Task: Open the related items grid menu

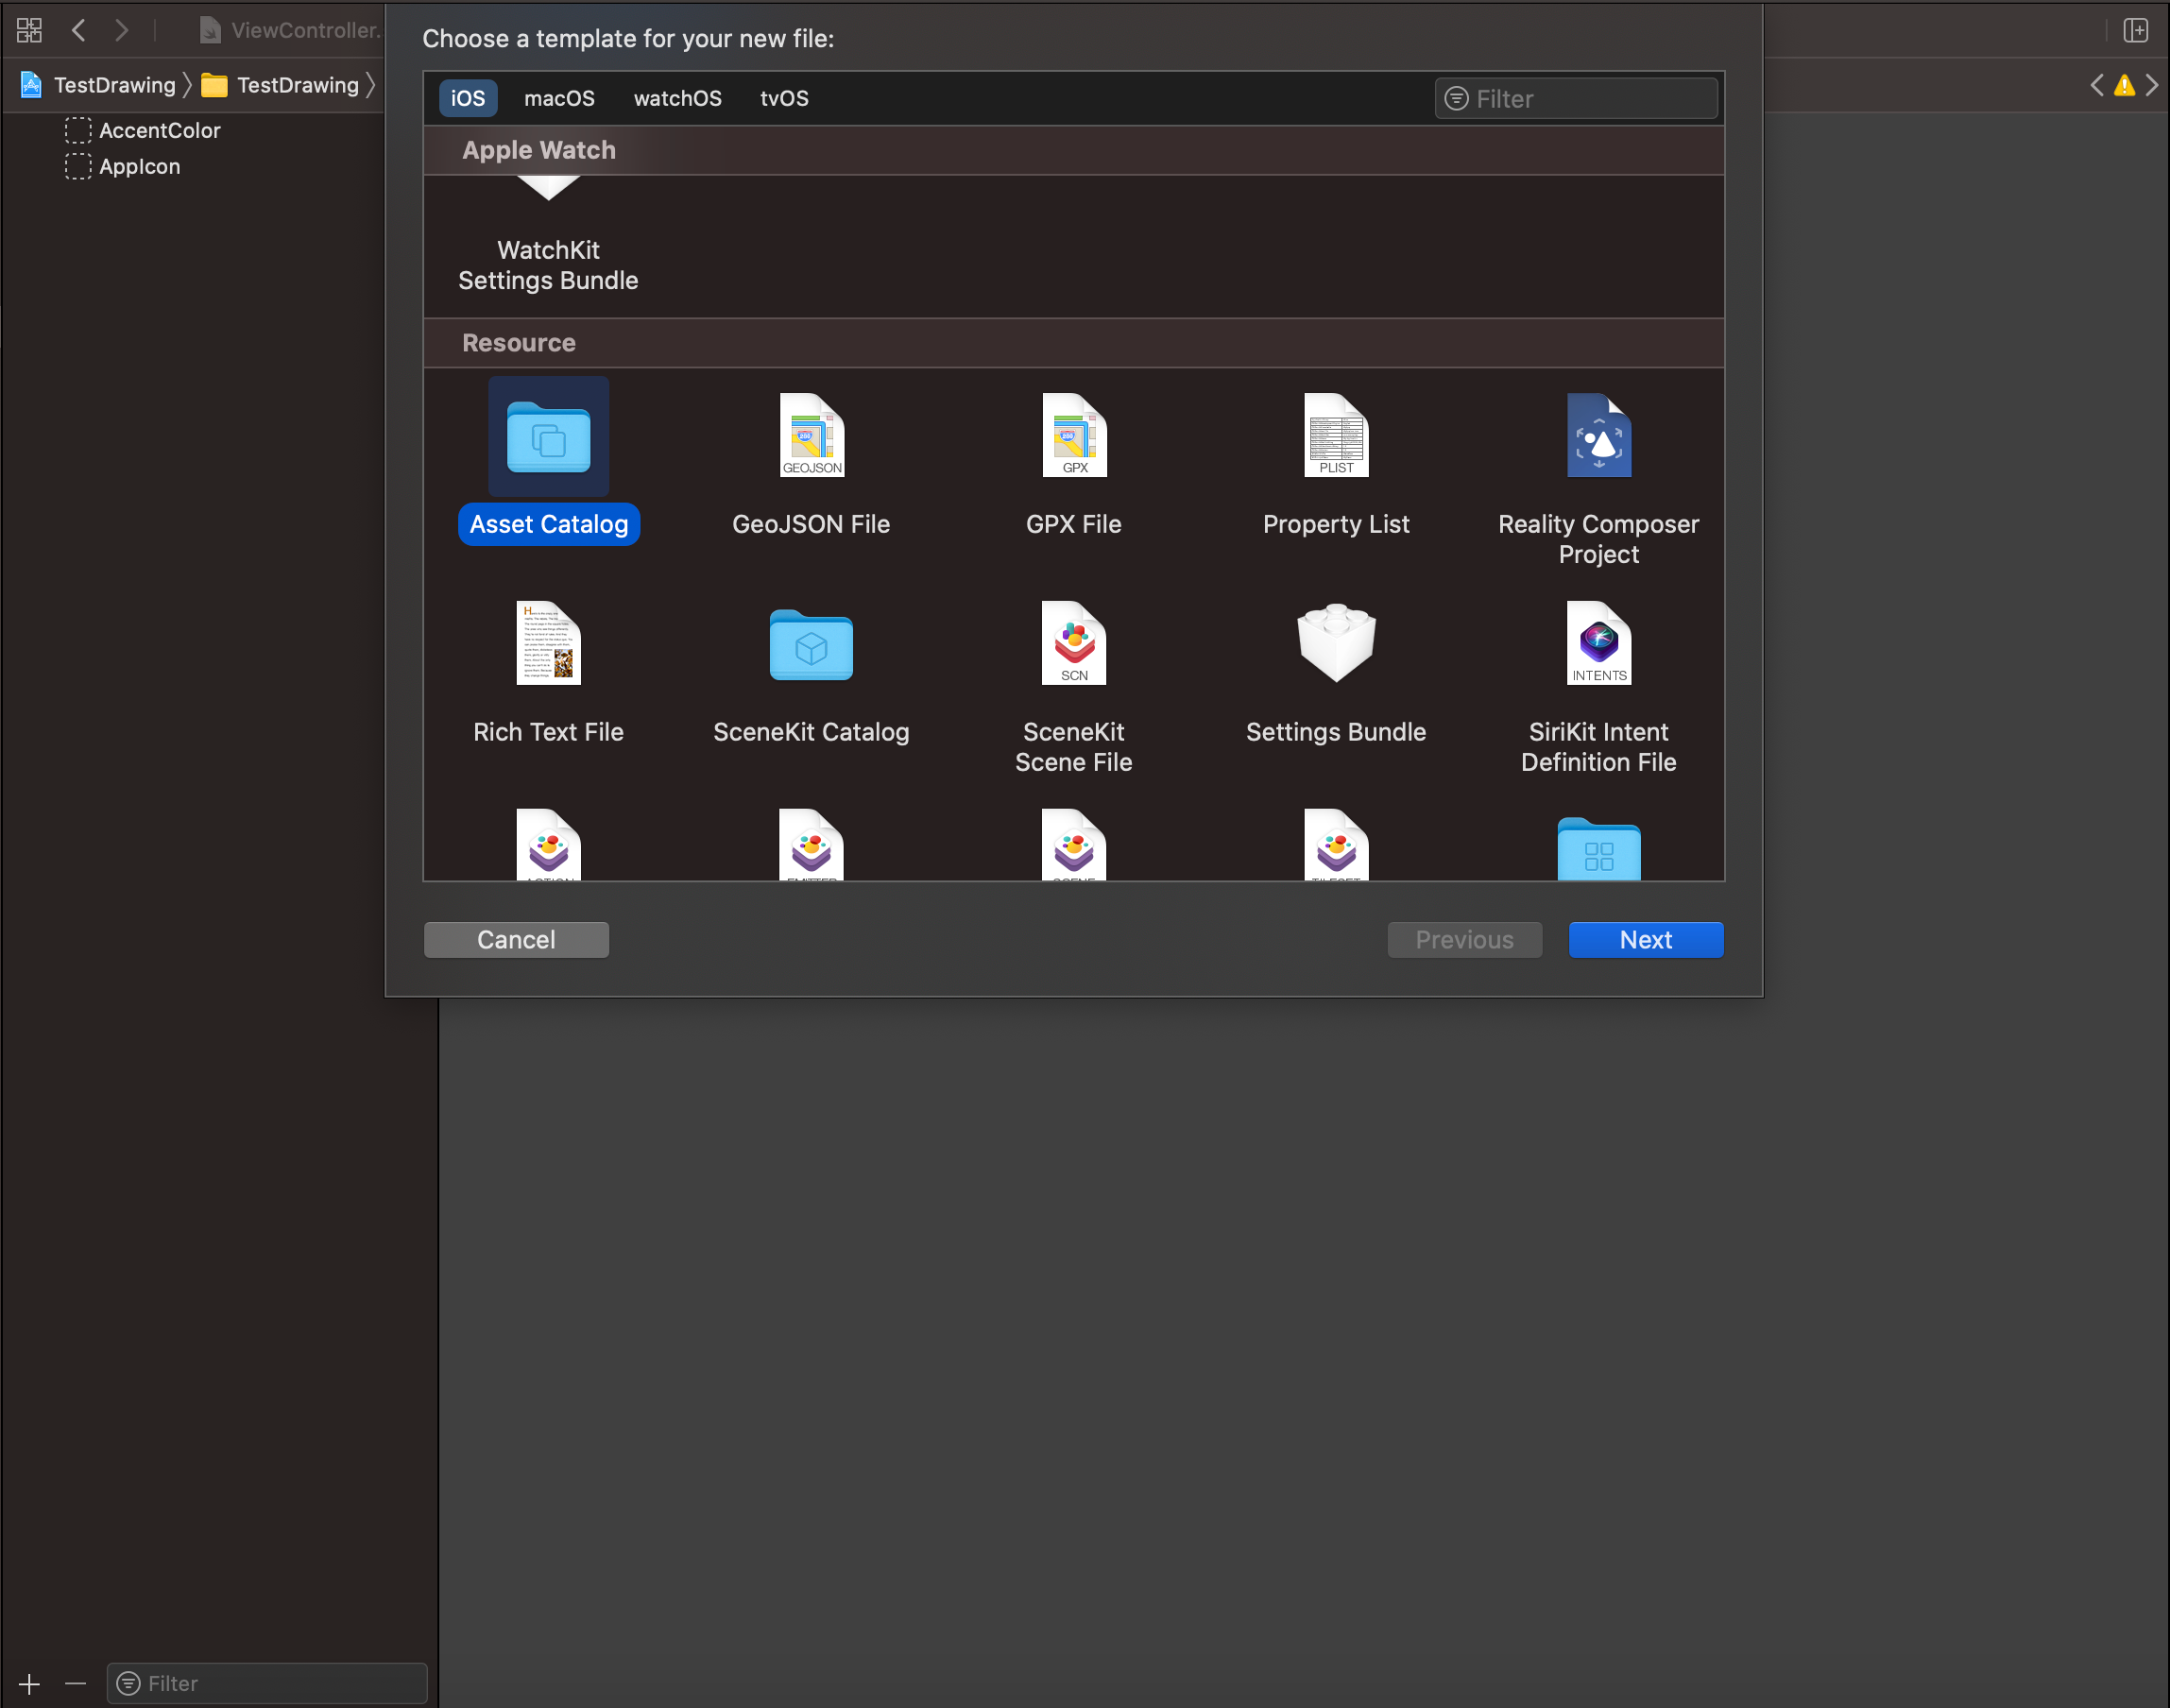Action: point(29,30)
